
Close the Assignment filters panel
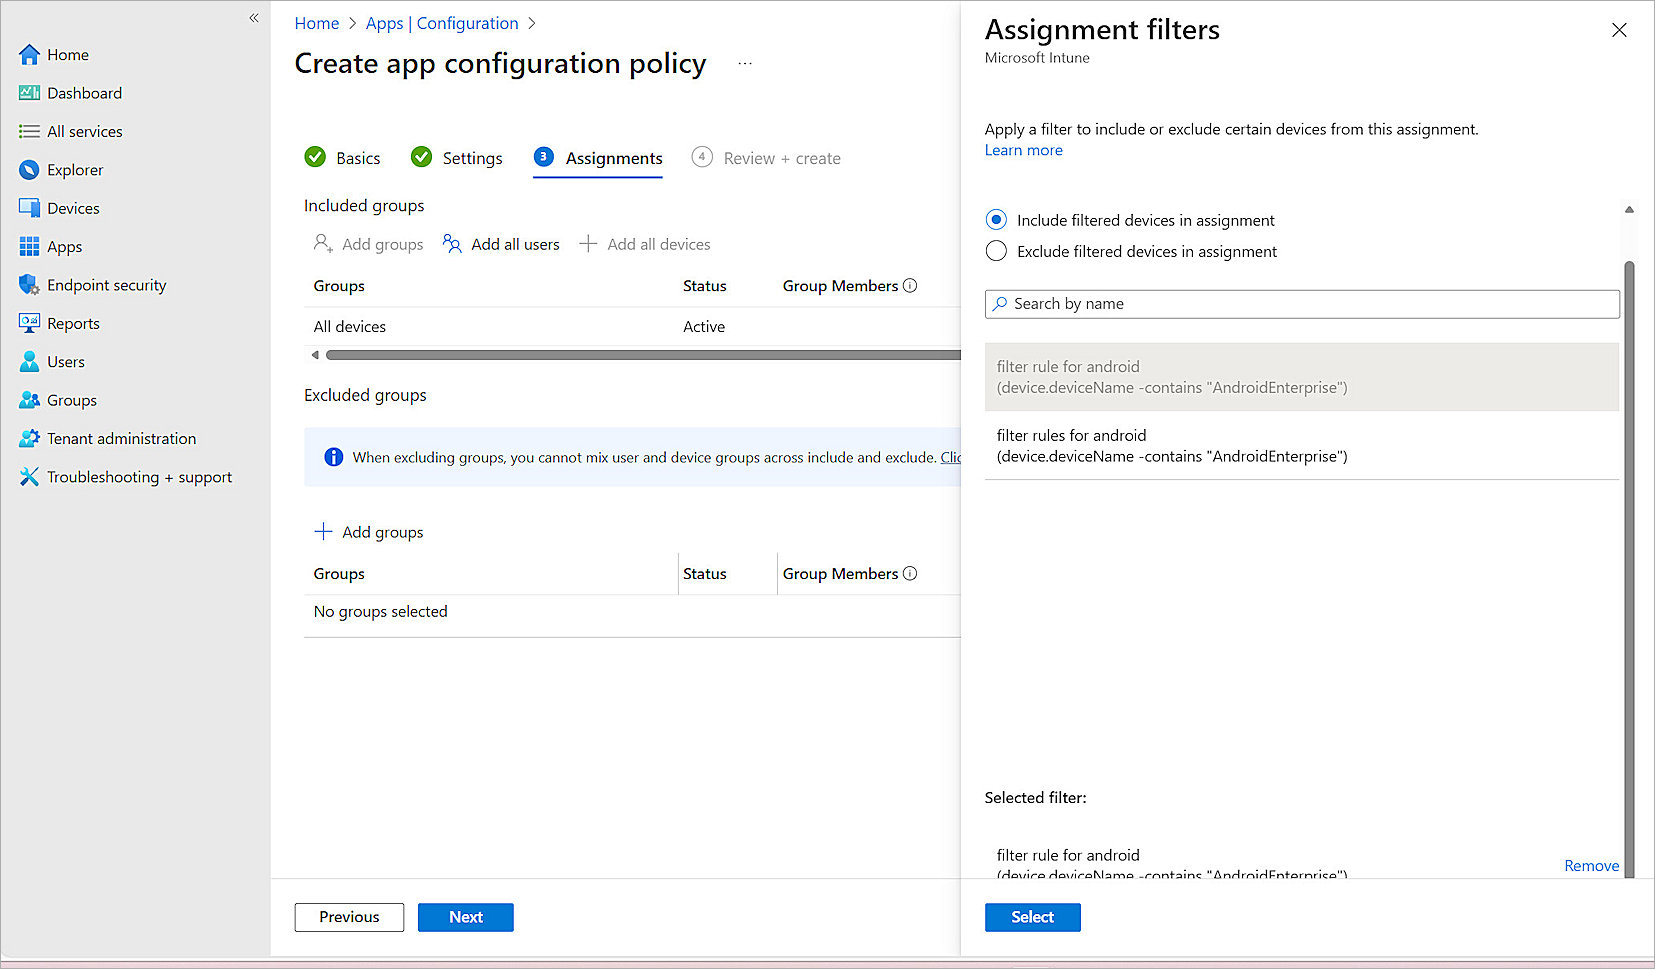[x=1619, y=30]
